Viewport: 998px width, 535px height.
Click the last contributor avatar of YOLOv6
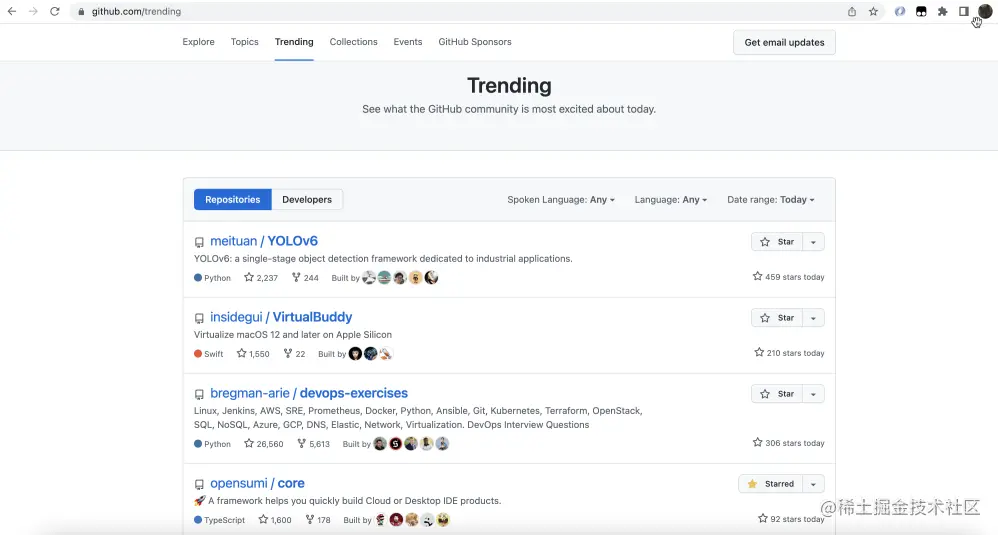click(x=431, y=277)
